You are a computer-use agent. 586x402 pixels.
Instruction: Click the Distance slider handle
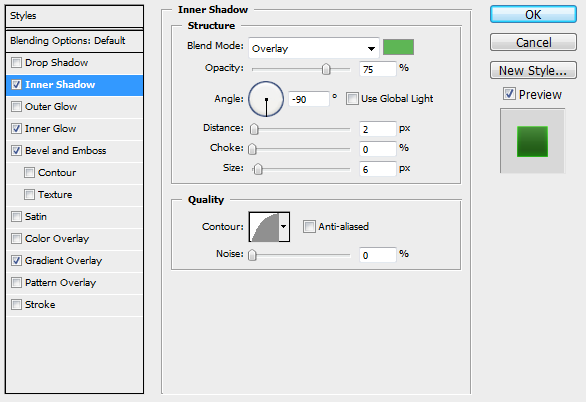tap(254, 129)
